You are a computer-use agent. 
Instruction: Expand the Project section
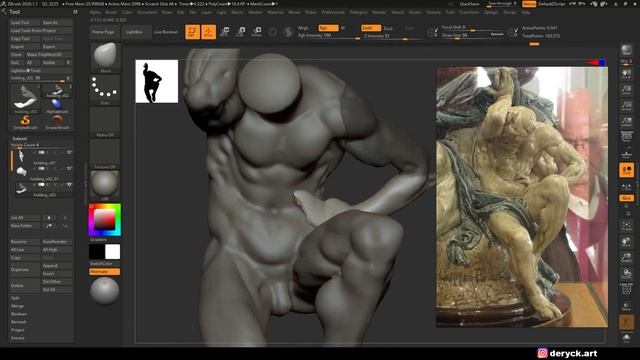(x=18, y=330)
